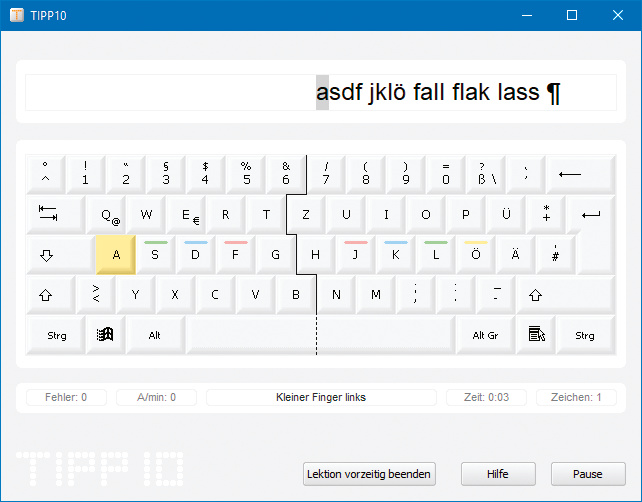Click the Tab key icon
The width and height of the screenshot is (642, 502).
coord(56,215)
